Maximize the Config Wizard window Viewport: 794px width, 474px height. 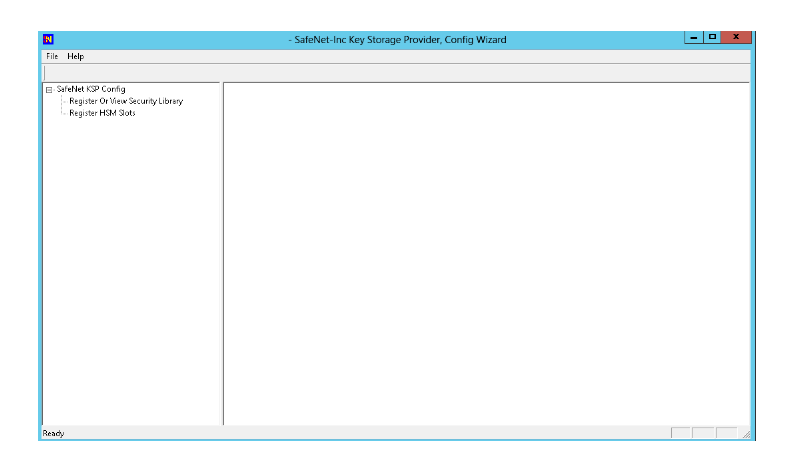pos(712,37)
